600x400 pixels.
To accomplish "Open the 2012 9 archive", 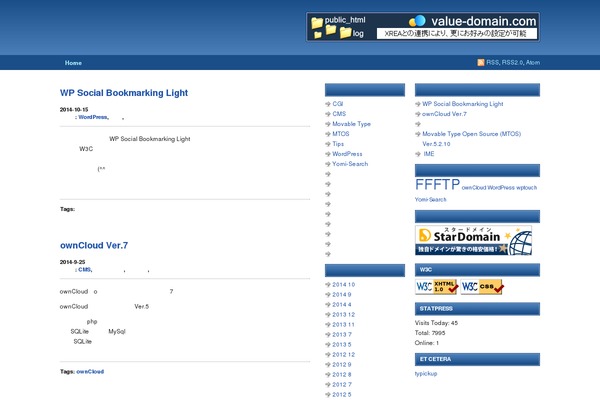I will 342,364.
